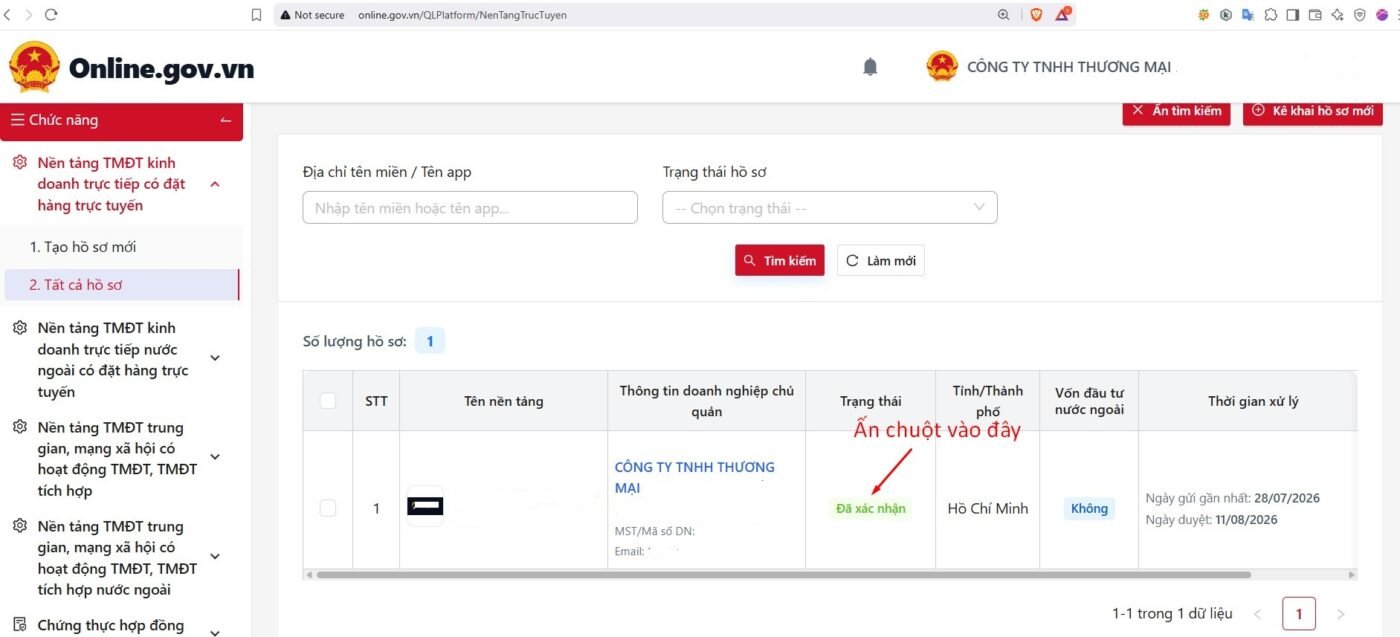The height and width of the screenshot is (637, 1400).
Task: Click the next page arrow in pagination
Action: click(1341, 613)
